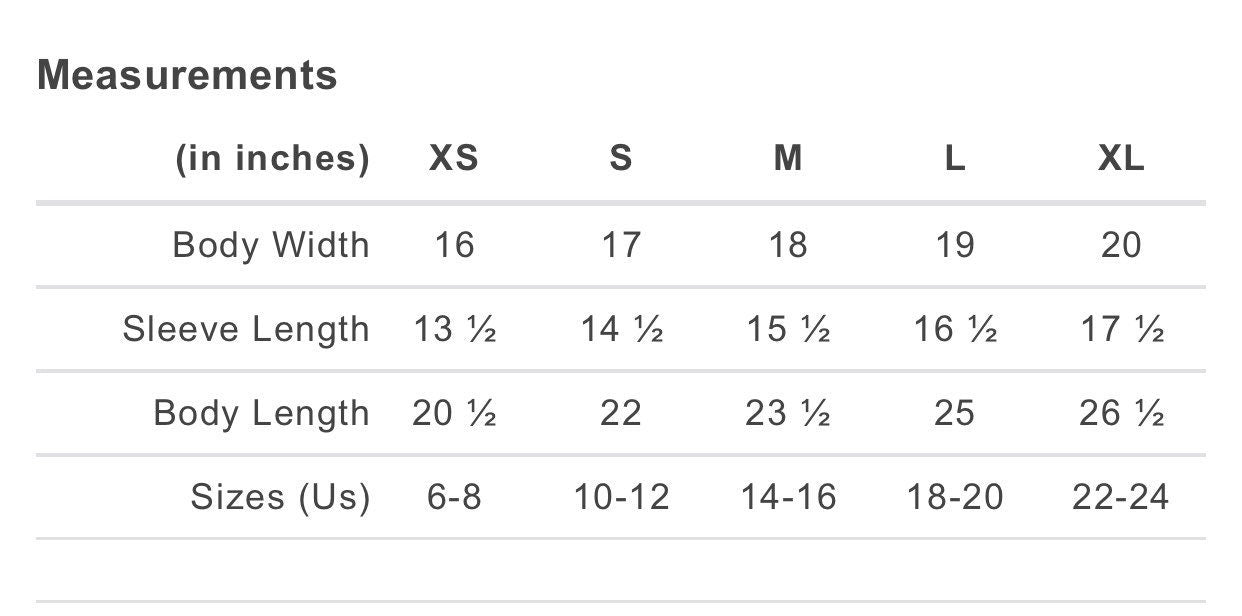Click the Sizes (Us) row label
The height and width of the screenshot is (616, 1242).
(280, 497)
